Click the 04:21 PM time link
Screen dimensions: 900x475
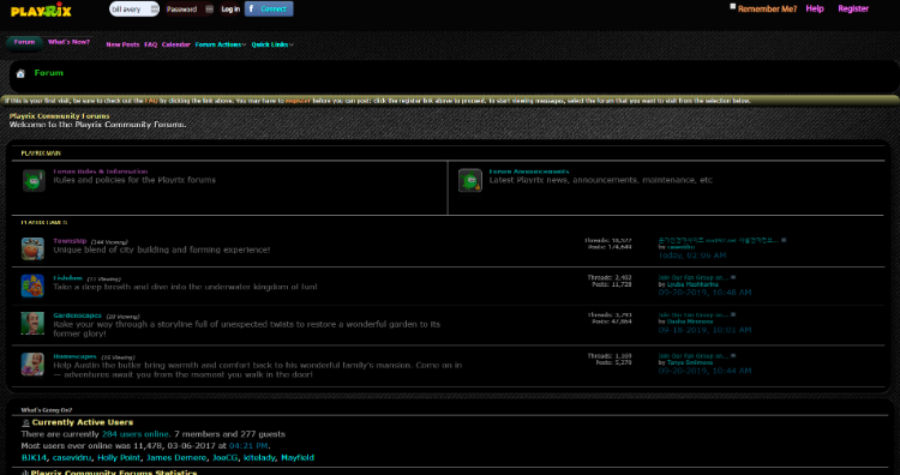248,446
